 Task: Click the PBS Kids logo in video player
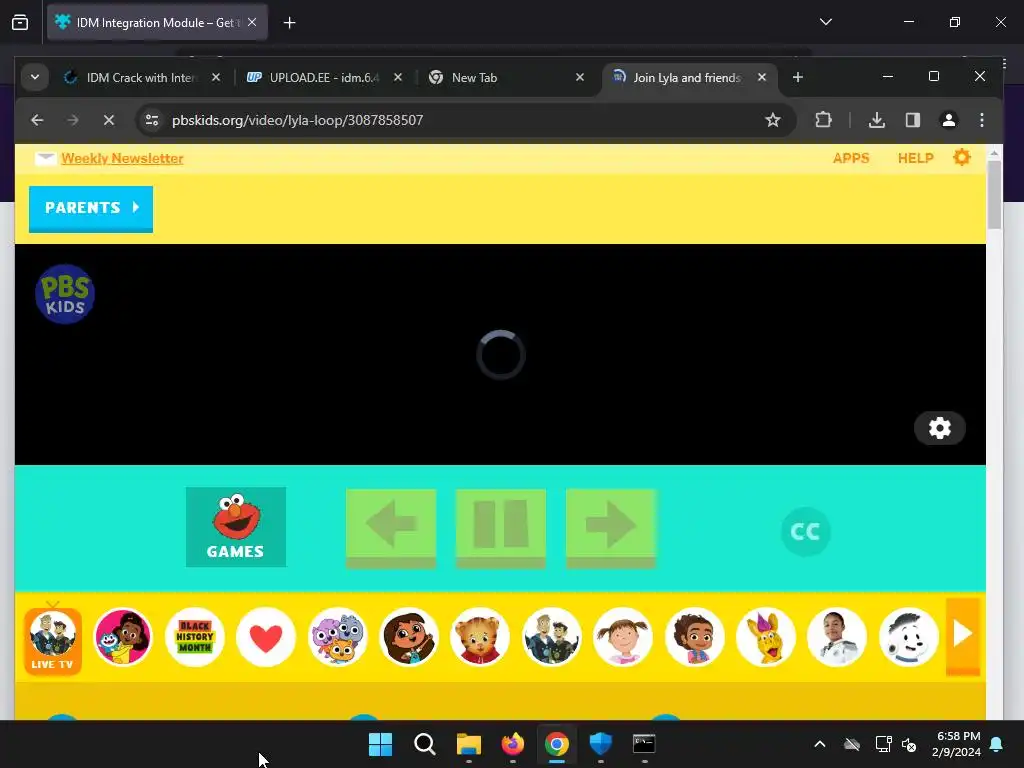65,294
